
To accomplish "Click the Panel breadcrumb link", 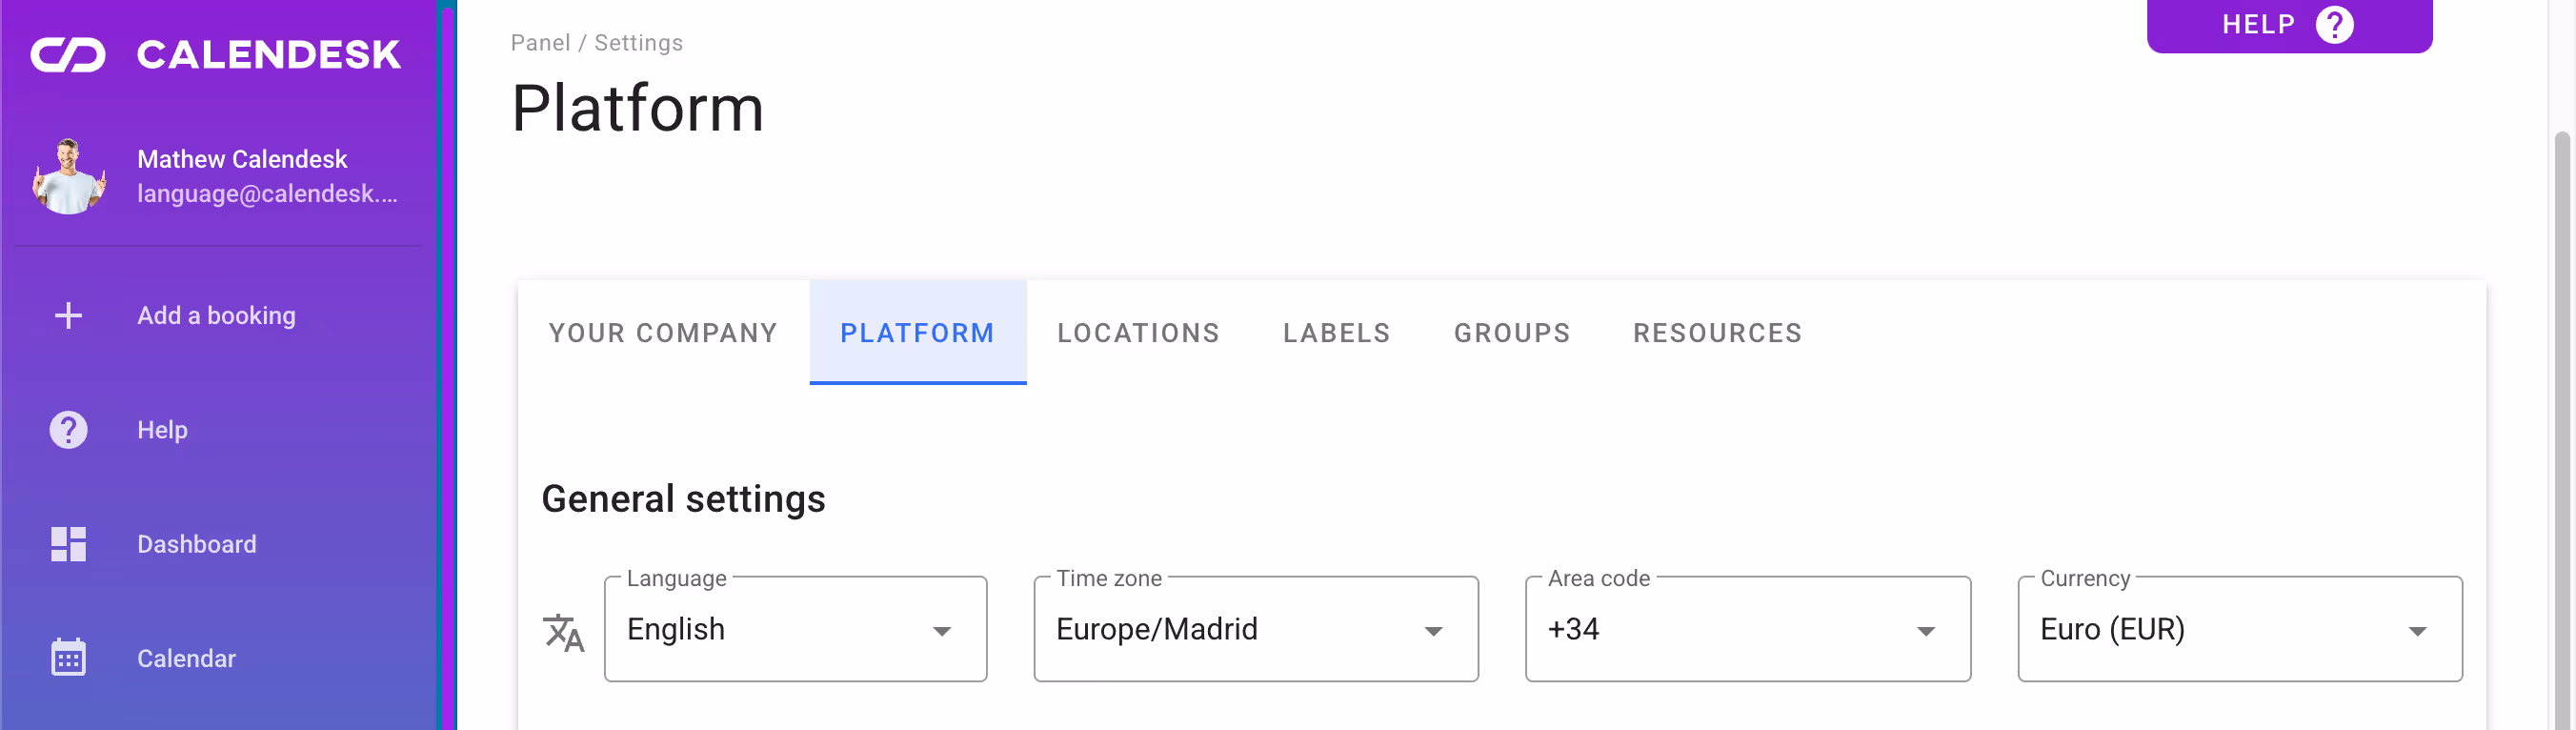I will point(540,43).
